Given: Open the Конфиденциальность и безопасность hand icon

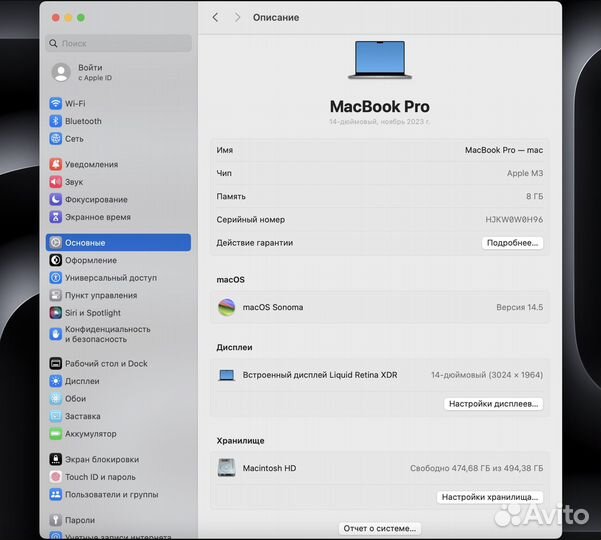Looking at the screenshot, I should [x=56, y=334].
